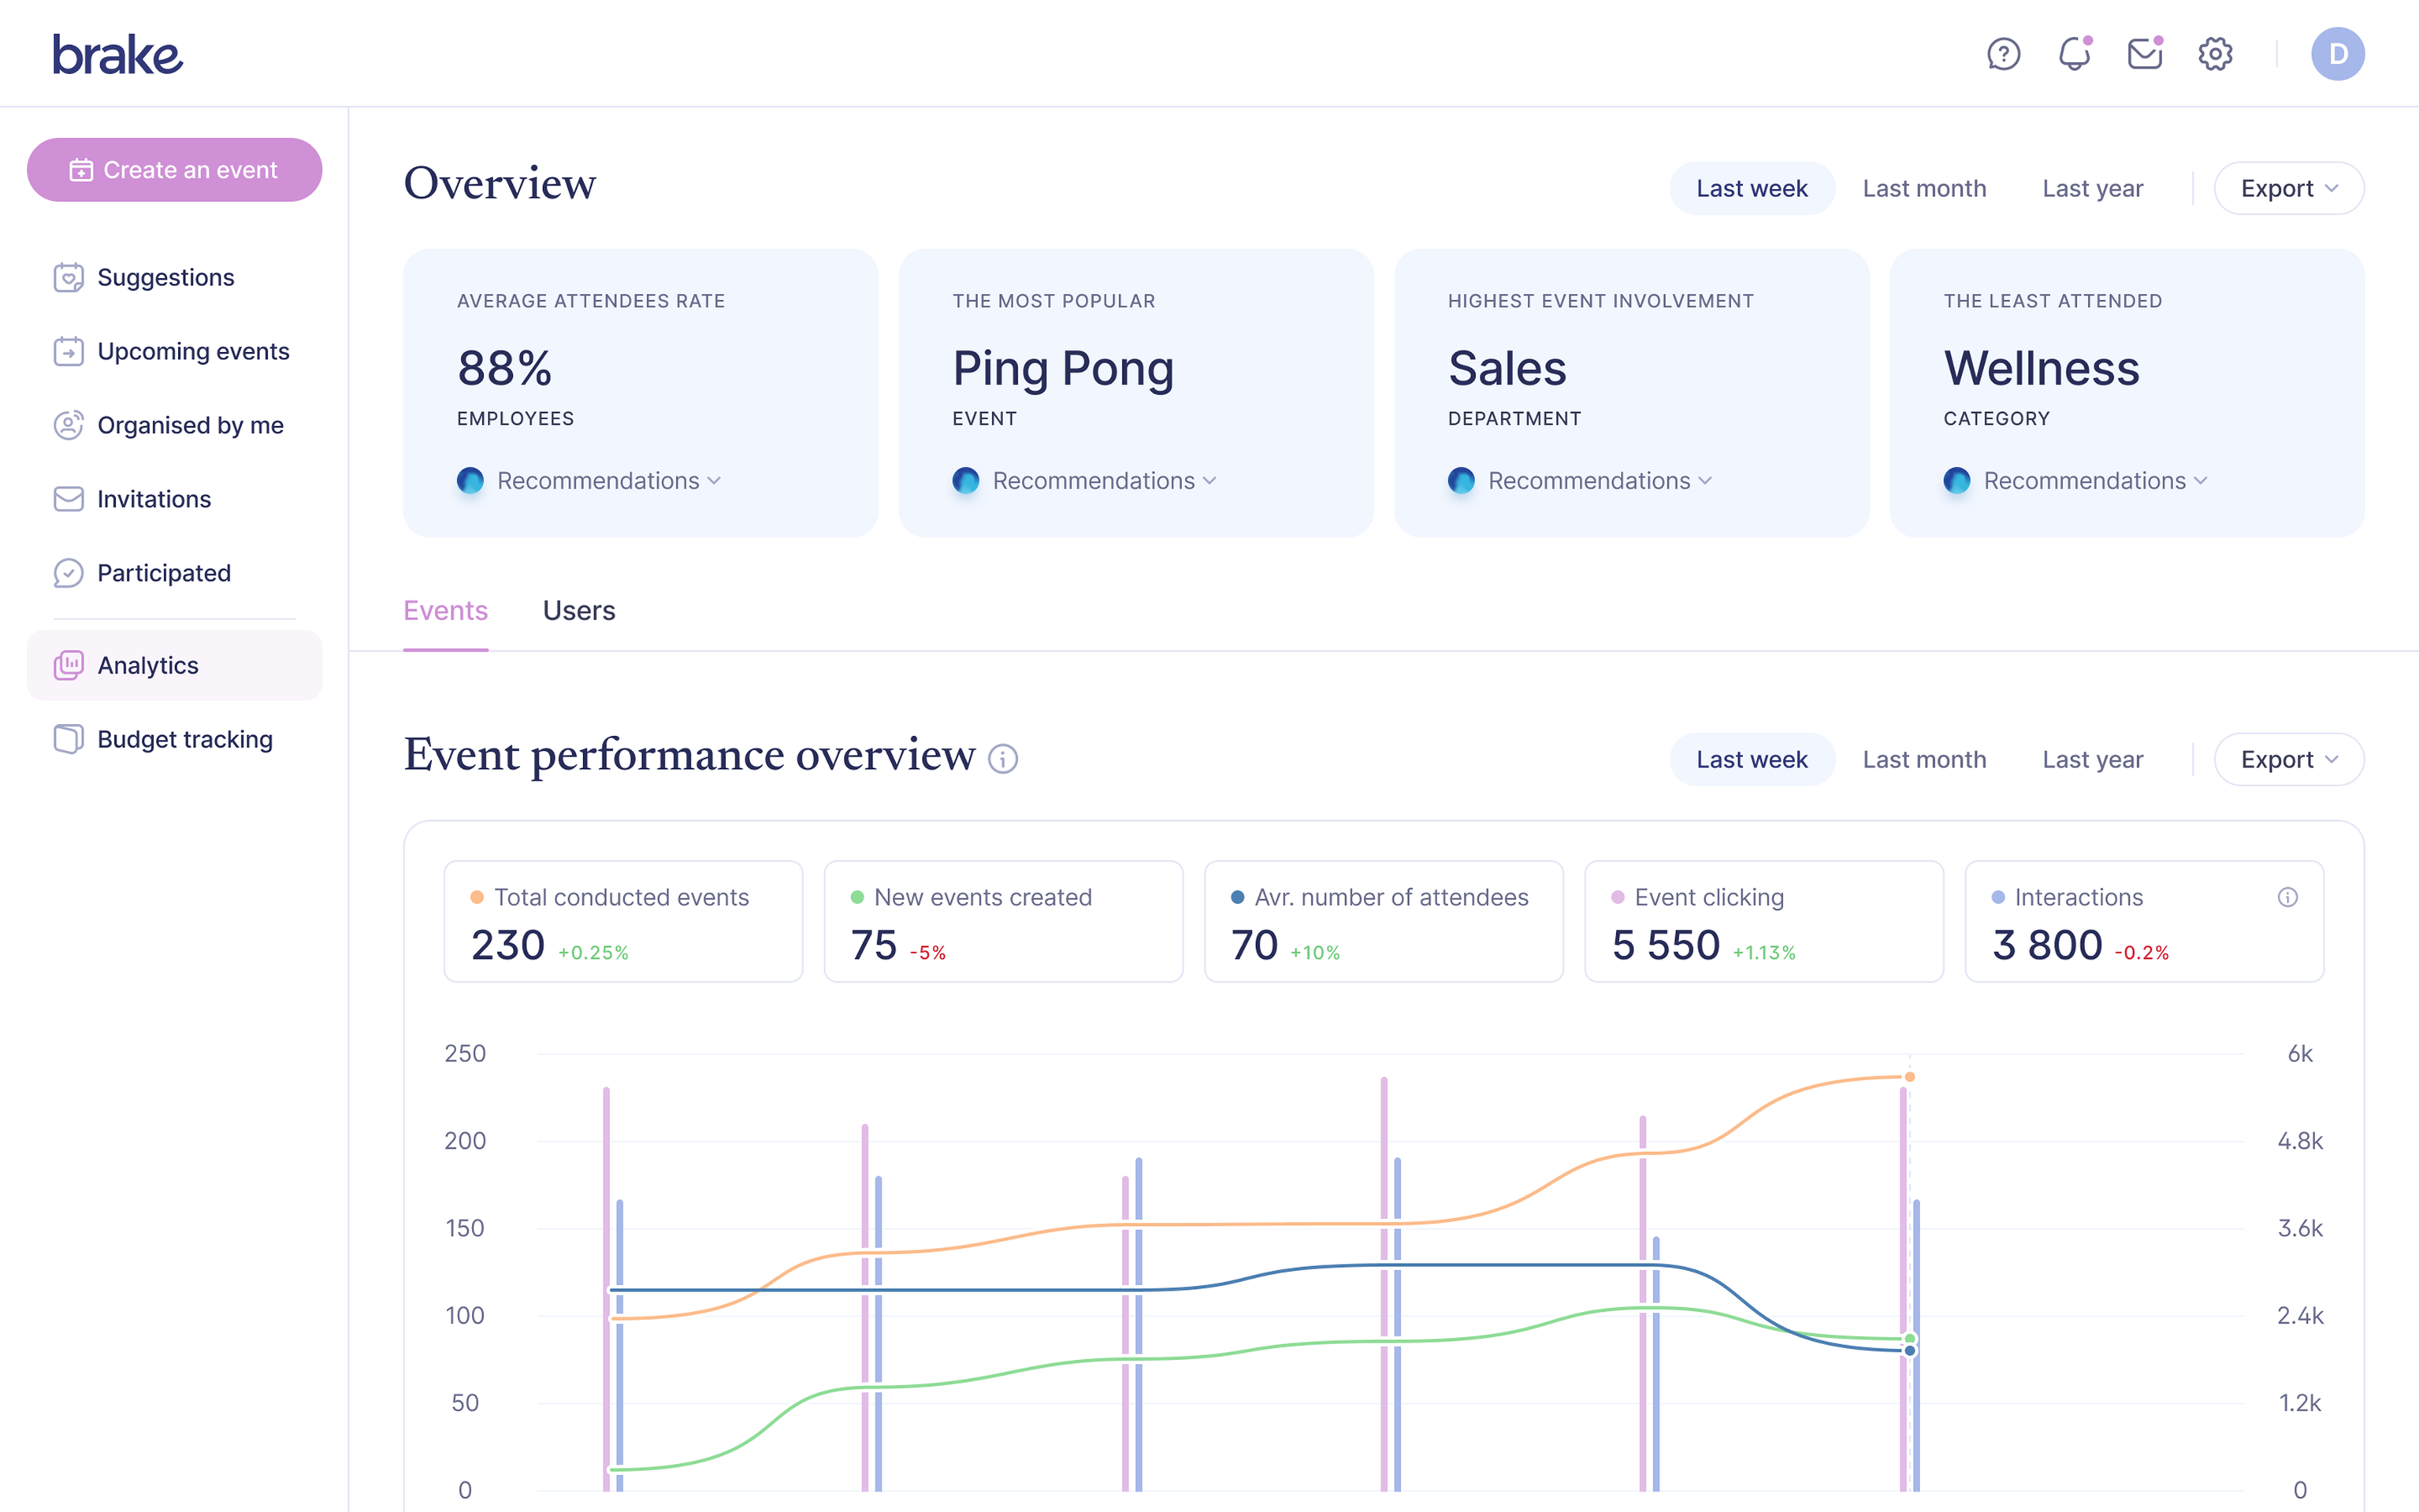Click the orange endpoint on the chart
Viewport: 2419px width, 1512px height.
pos(1909,1077)
